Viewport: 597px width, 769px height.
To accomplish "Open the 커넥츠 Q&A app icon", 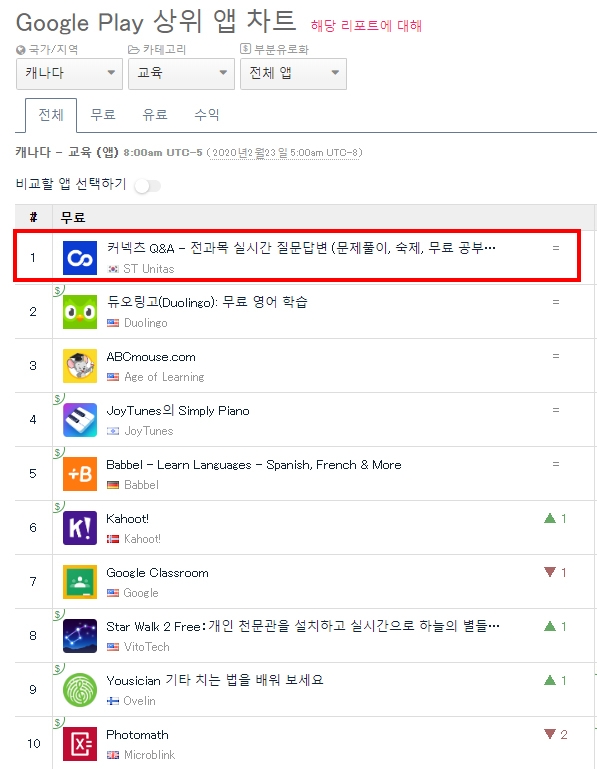I will (80, 258).
